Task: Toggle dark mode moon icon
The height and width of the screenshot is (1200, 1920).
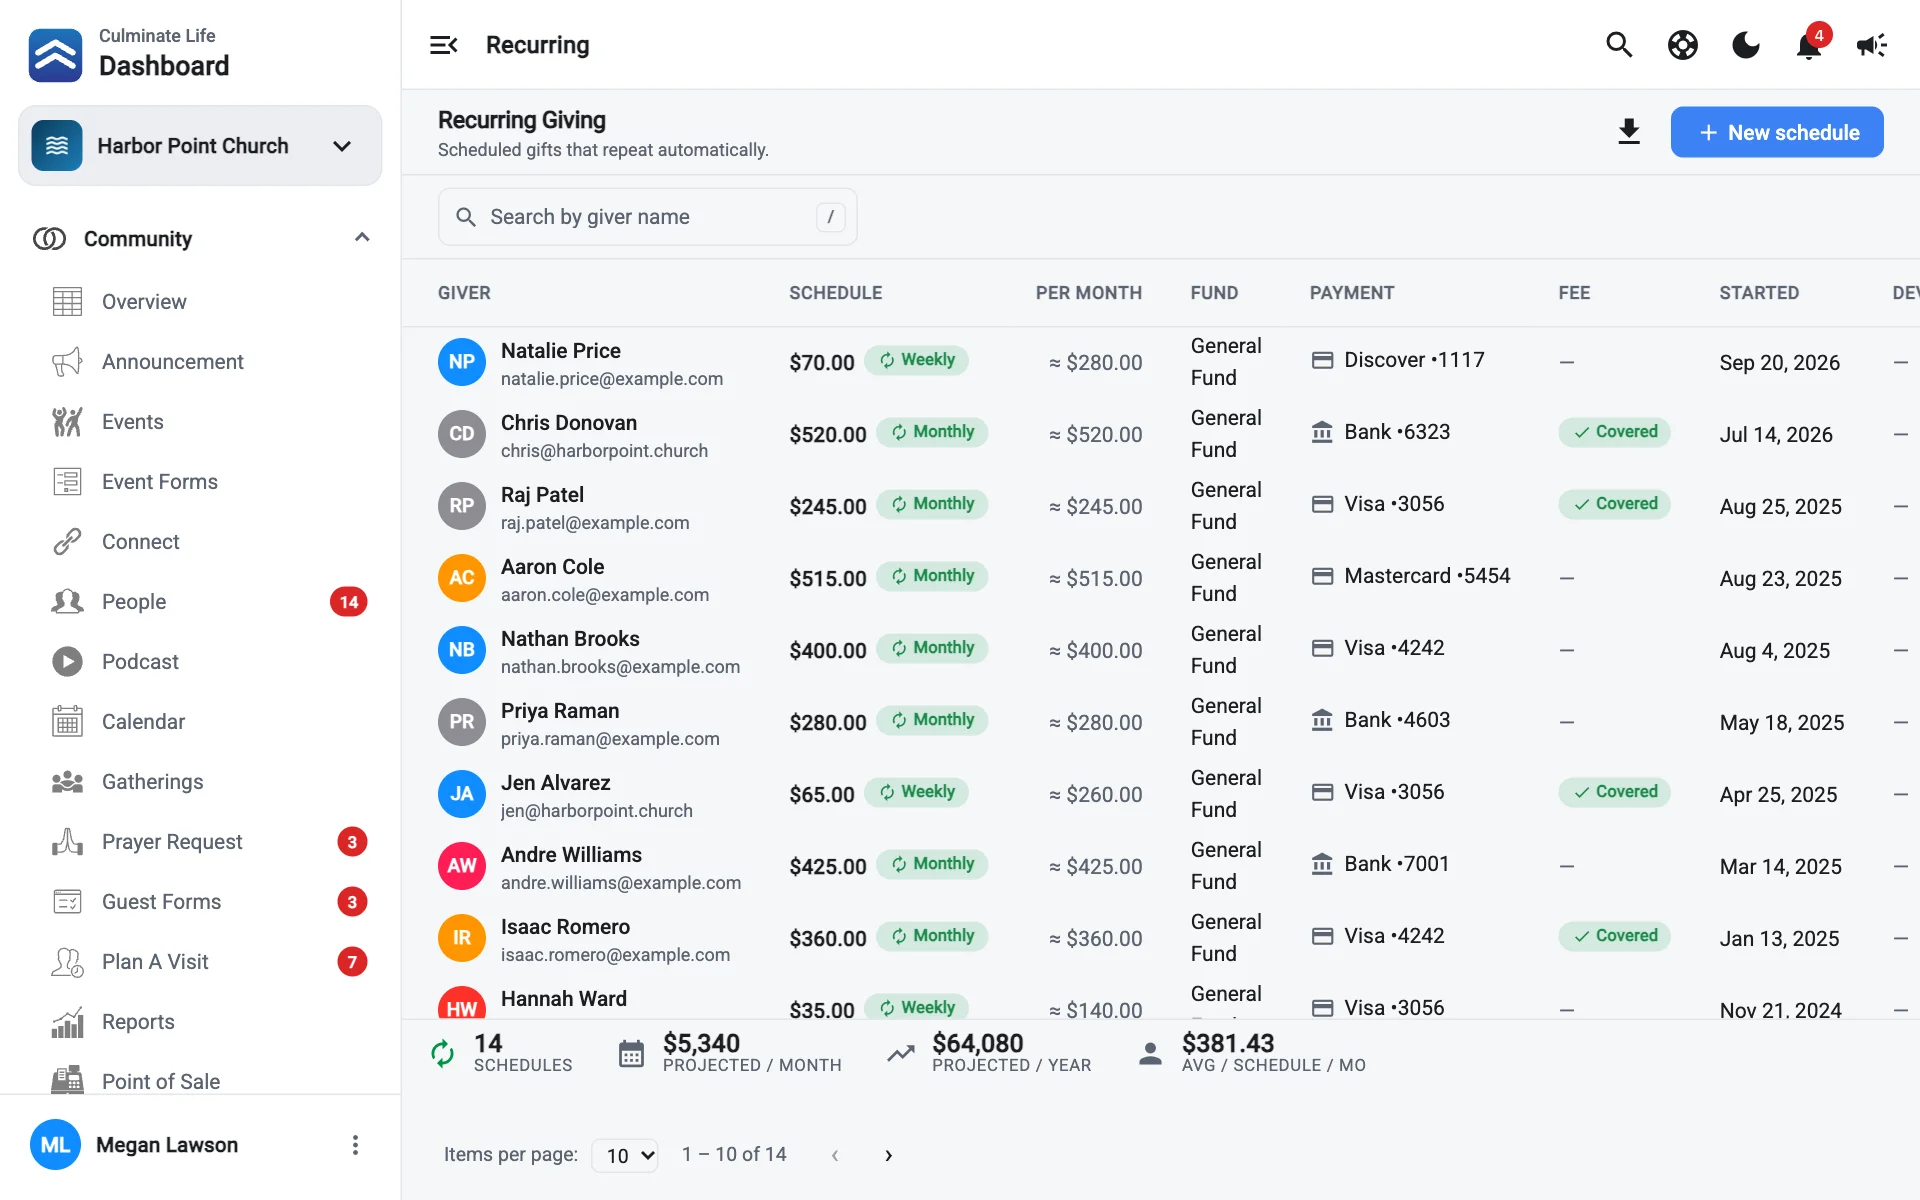Action: 1746,45
